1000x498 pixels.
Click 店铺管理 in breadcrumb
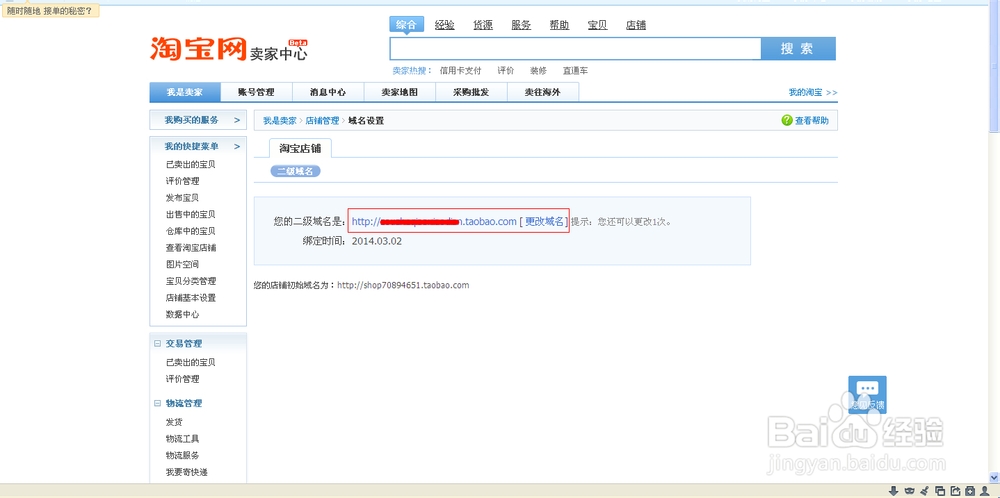pyautogui.click(x=323, y=121)
